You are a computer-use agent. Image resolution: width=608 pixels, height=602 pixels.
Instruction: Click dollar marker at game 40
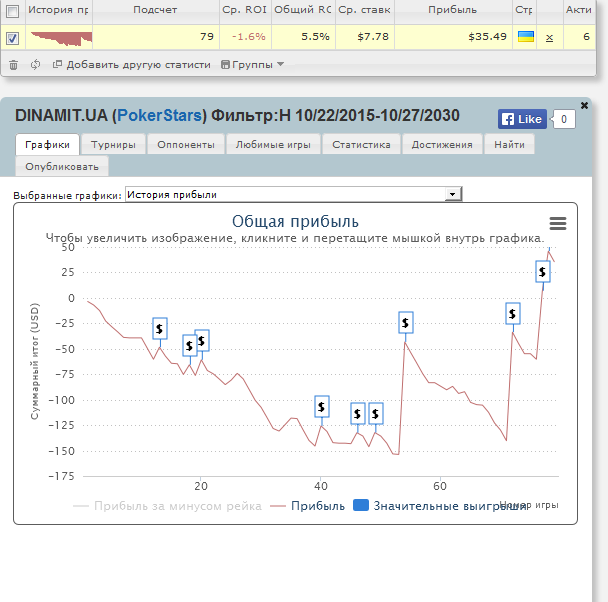(322, 406)
